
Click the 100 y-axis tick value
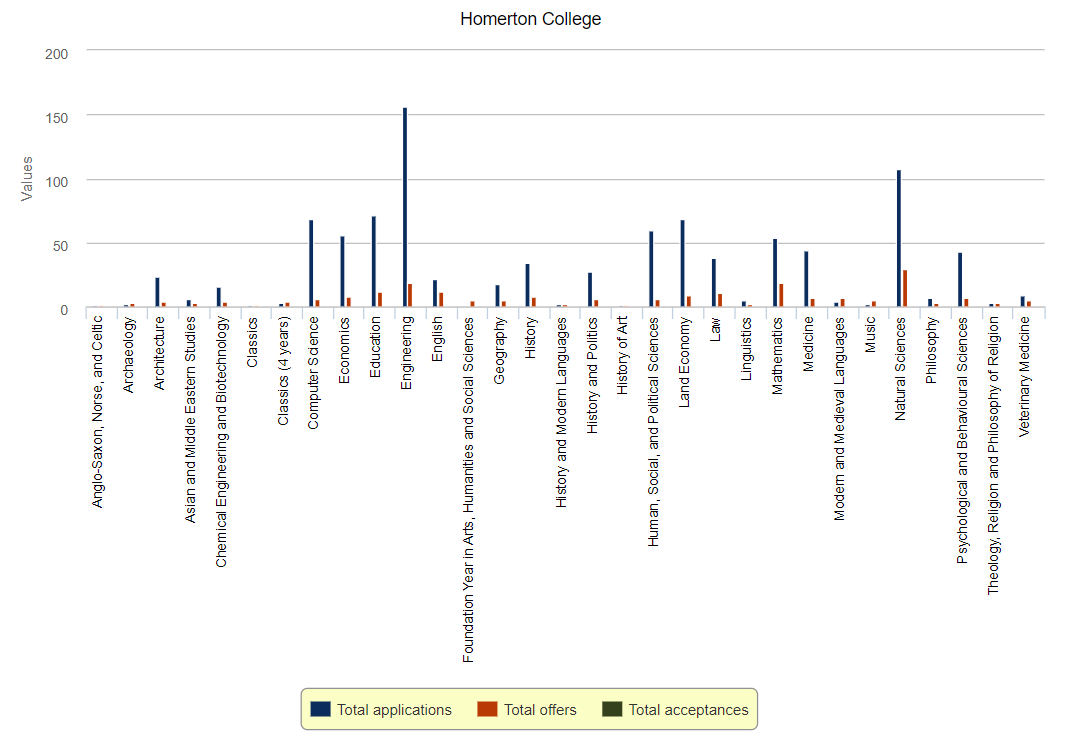[x=56, y=182]
